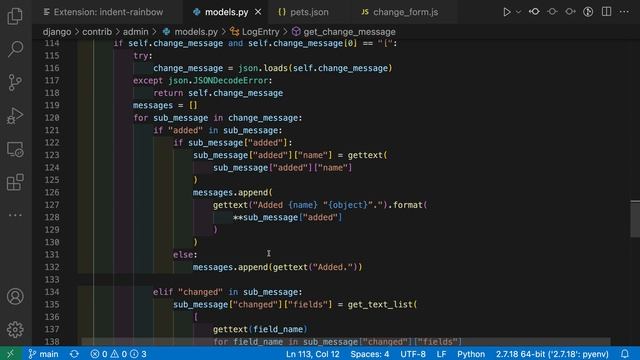Open the Explorer view in activity bar
This screenshot has height=360, width=640.
click(15, 16)
